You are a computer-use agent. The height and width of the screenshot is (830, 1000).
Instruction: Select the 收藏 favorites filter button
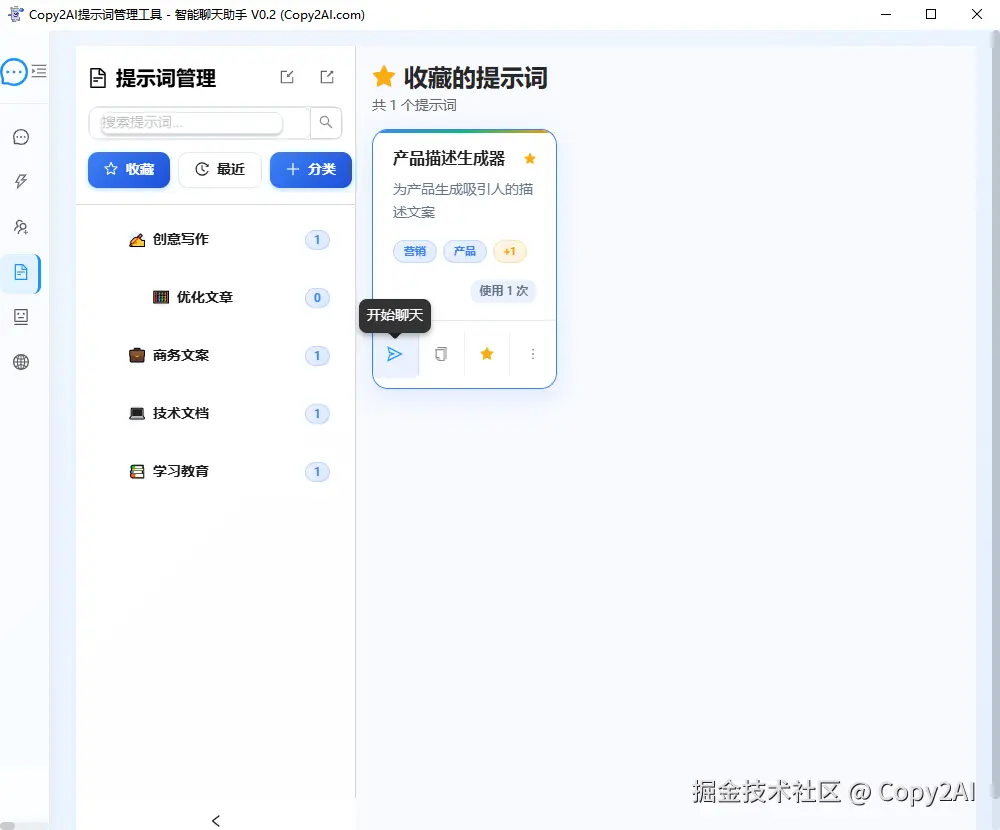click(x=129, y=169)
